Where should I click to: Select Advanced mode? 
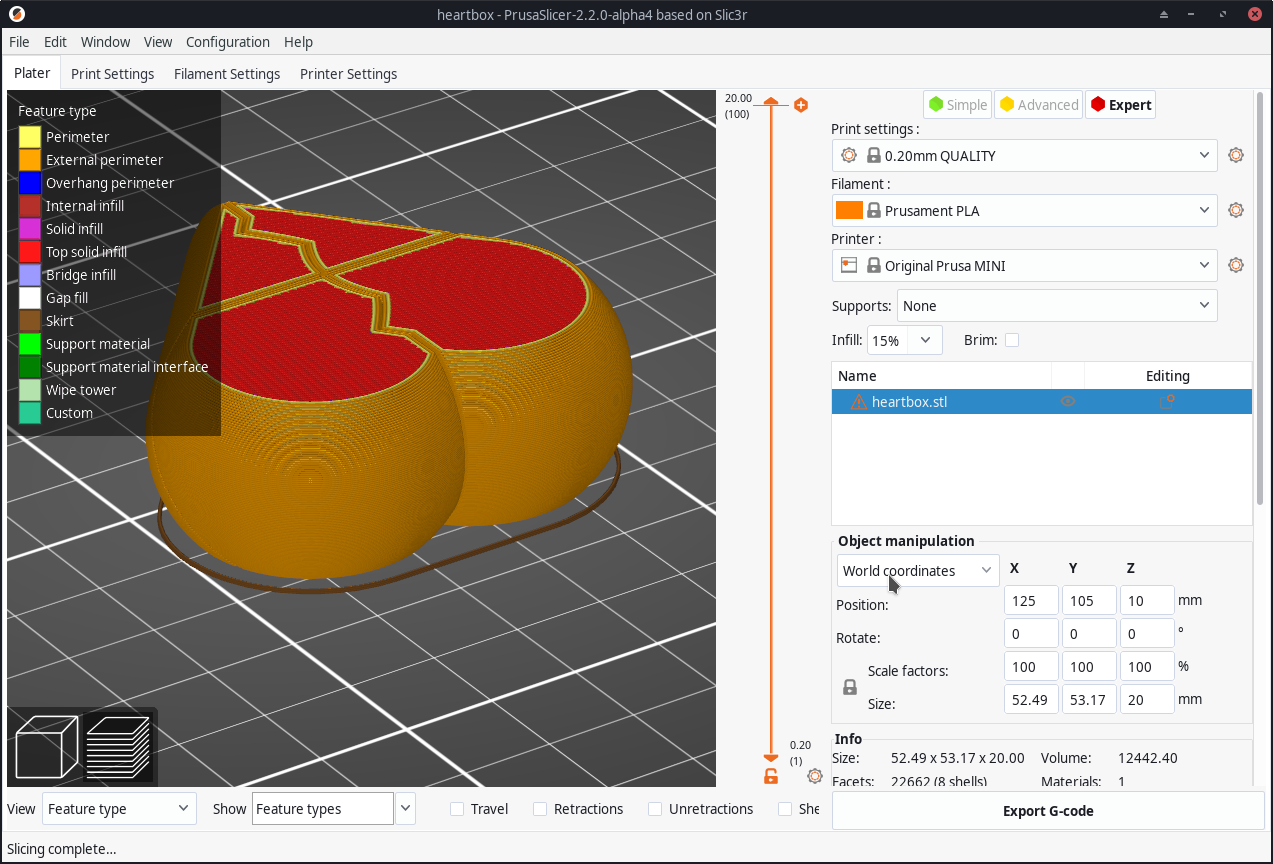(1038, 105)
